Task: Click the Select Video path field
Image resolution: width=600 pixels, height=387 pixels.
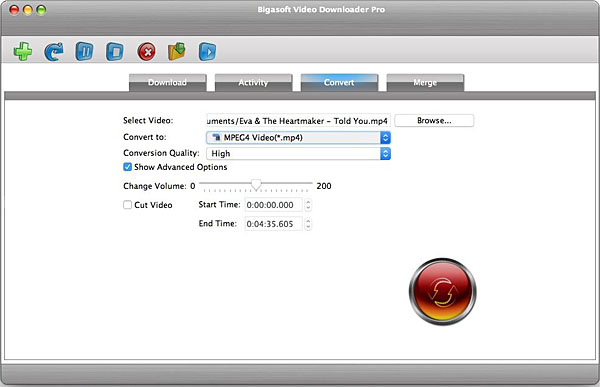Action: click(x=298, y=121)
